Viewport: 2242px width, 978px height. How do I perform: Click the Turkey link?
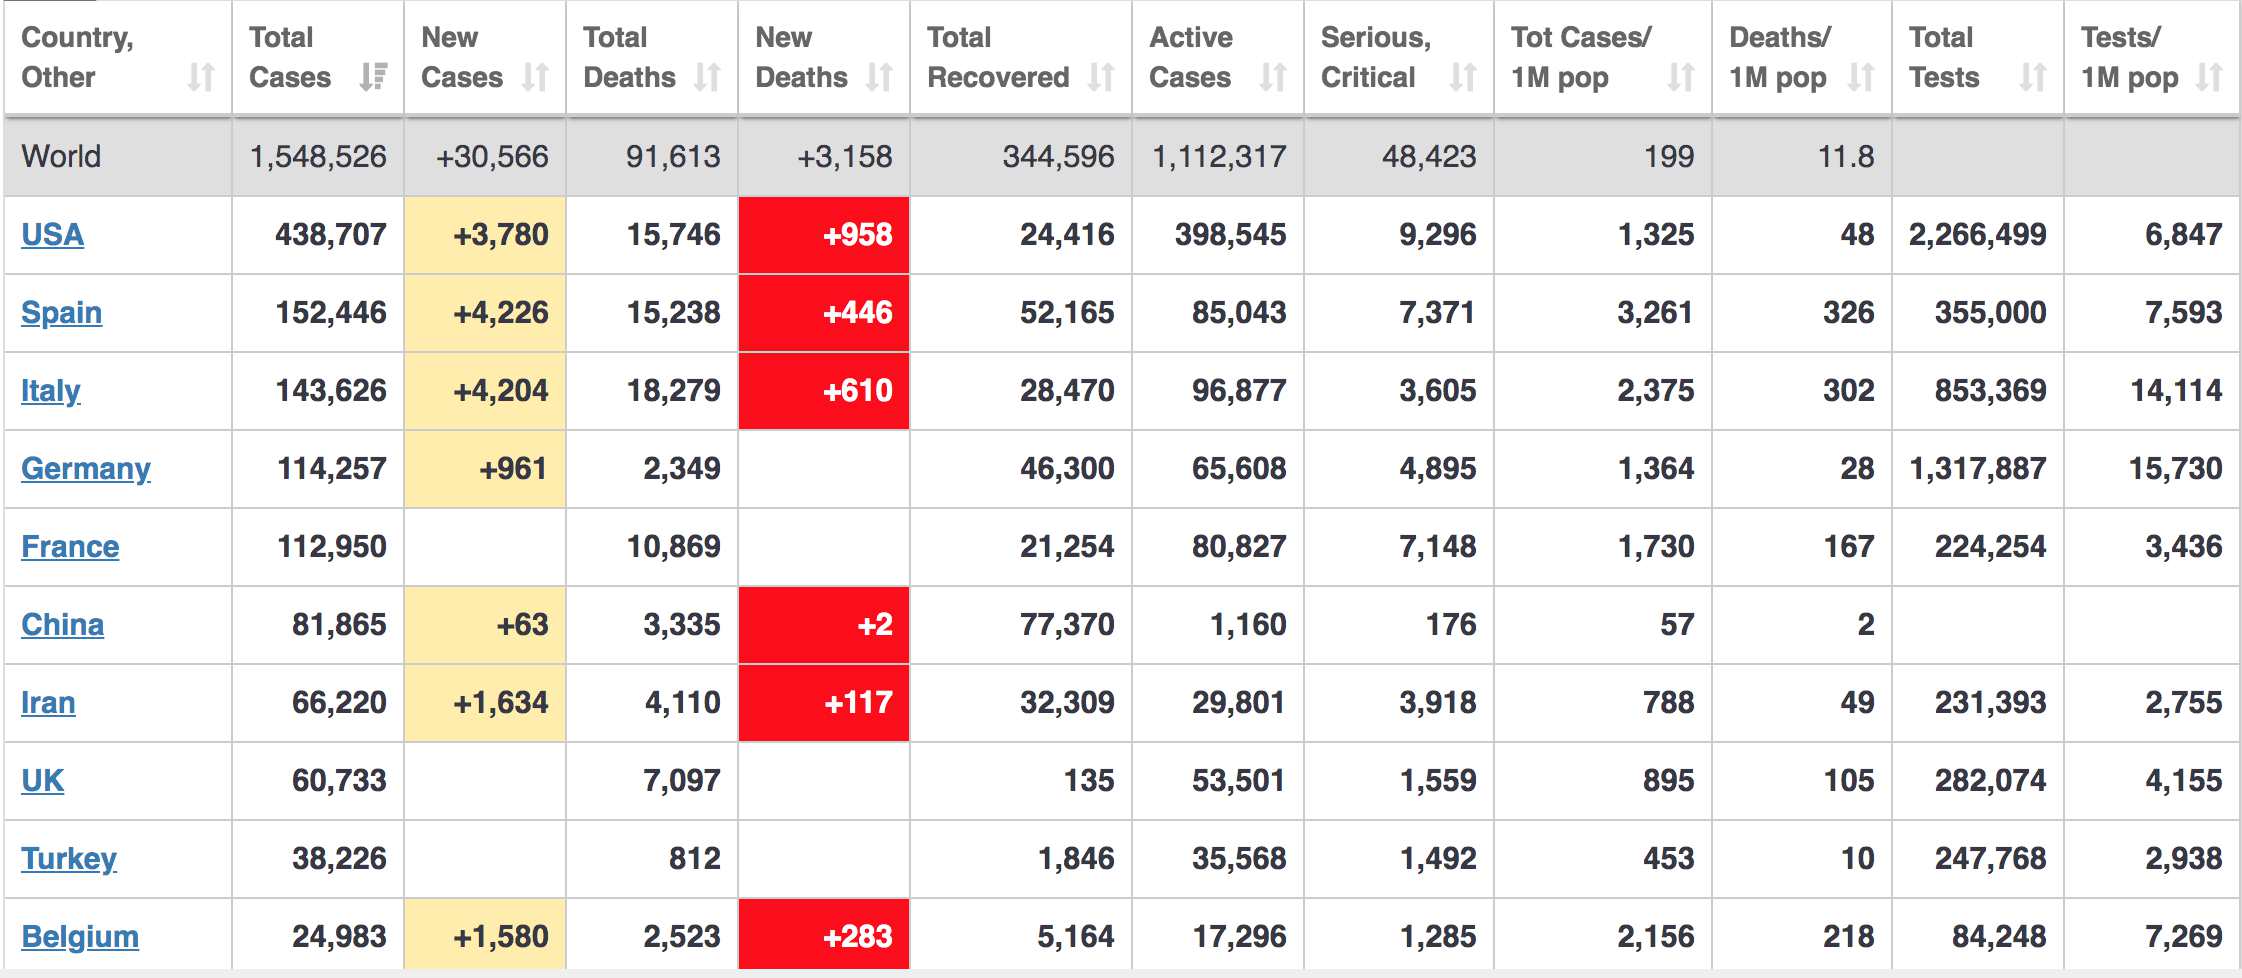(x=69, y=859)
